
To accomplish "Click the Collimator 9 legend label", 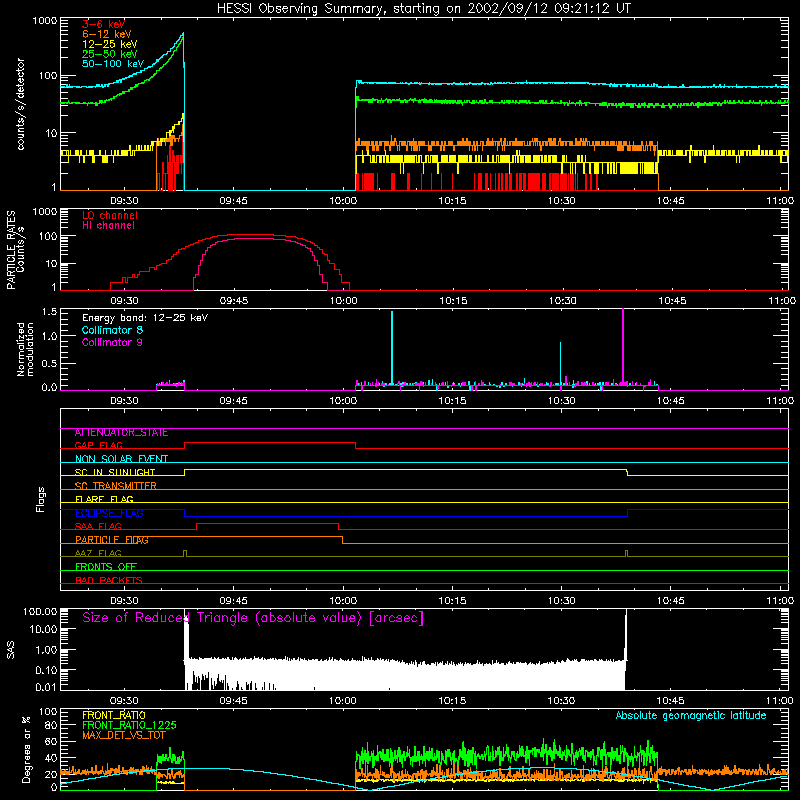I will tap(112, 342).
